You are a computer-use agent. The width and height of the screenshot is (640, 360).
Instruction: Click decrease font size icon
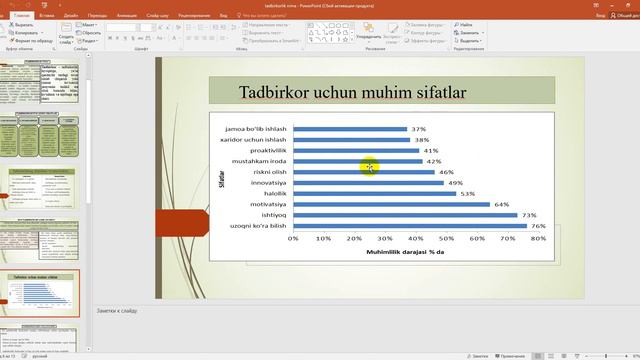[168, 27]
